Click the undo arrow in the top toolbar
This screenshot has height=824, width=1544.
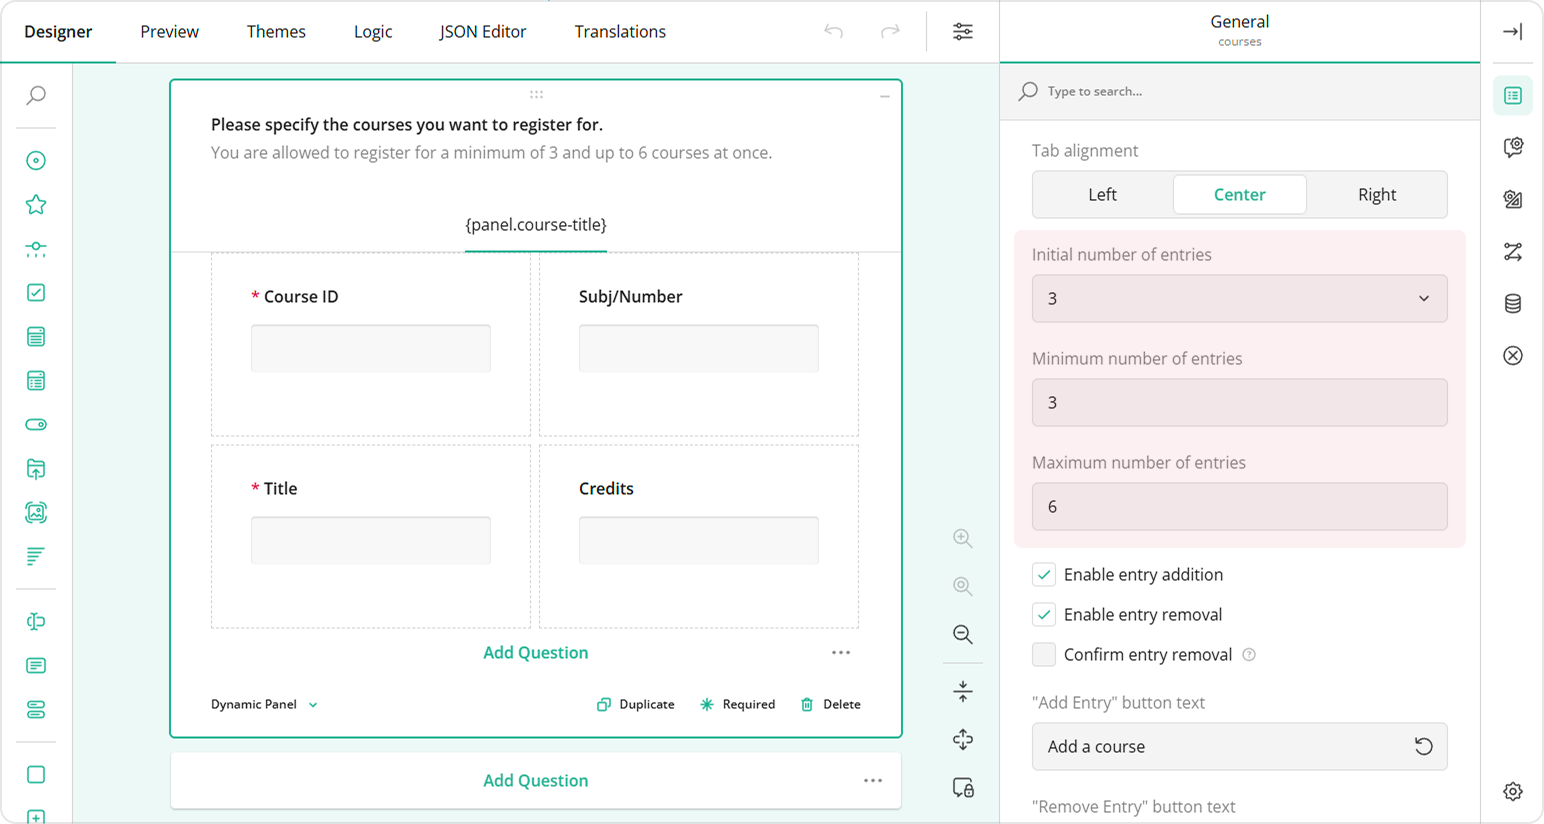pyautogui.click(x=833, y=32)
